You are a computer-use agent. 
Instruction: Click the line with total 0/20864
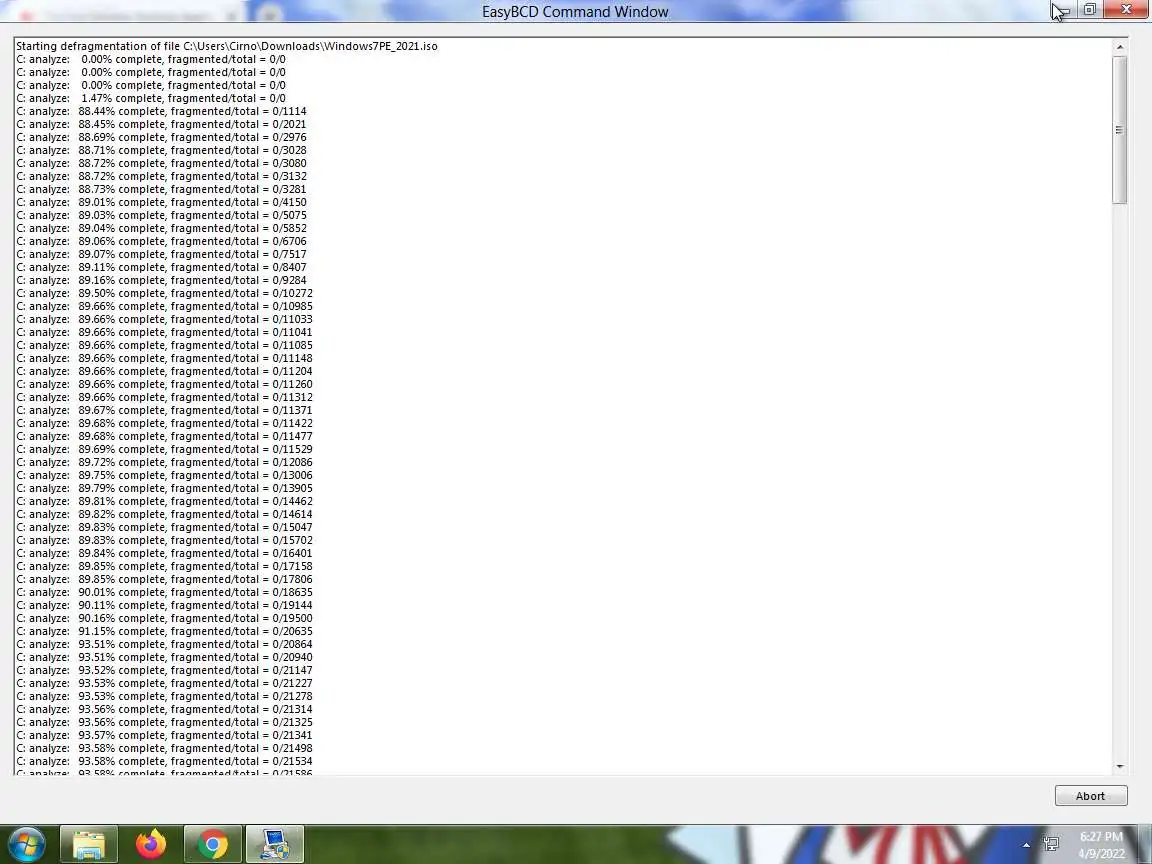165,644
